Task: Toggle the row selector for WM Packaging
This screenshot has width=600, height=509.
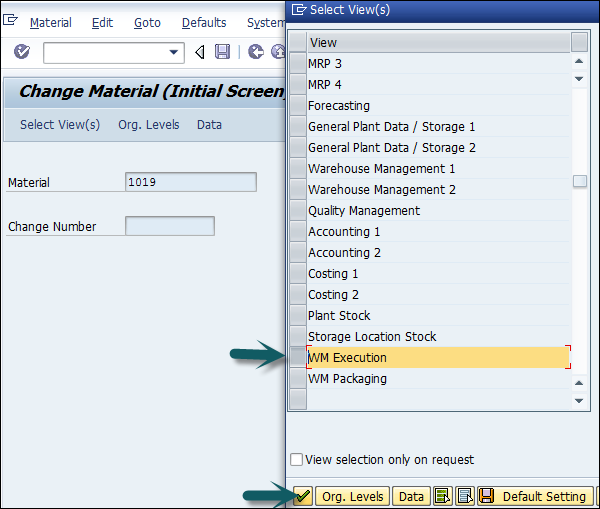Action: [298, 379]
